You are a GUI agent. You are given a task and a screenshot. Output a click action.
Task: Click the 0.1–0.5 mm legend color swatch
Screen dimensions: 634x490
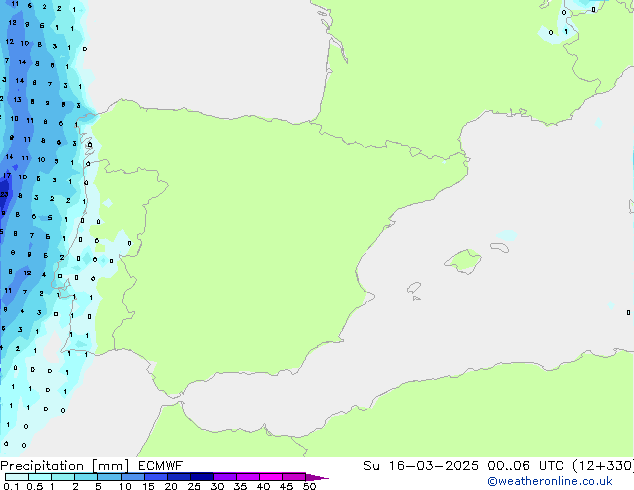coord(17,477)
